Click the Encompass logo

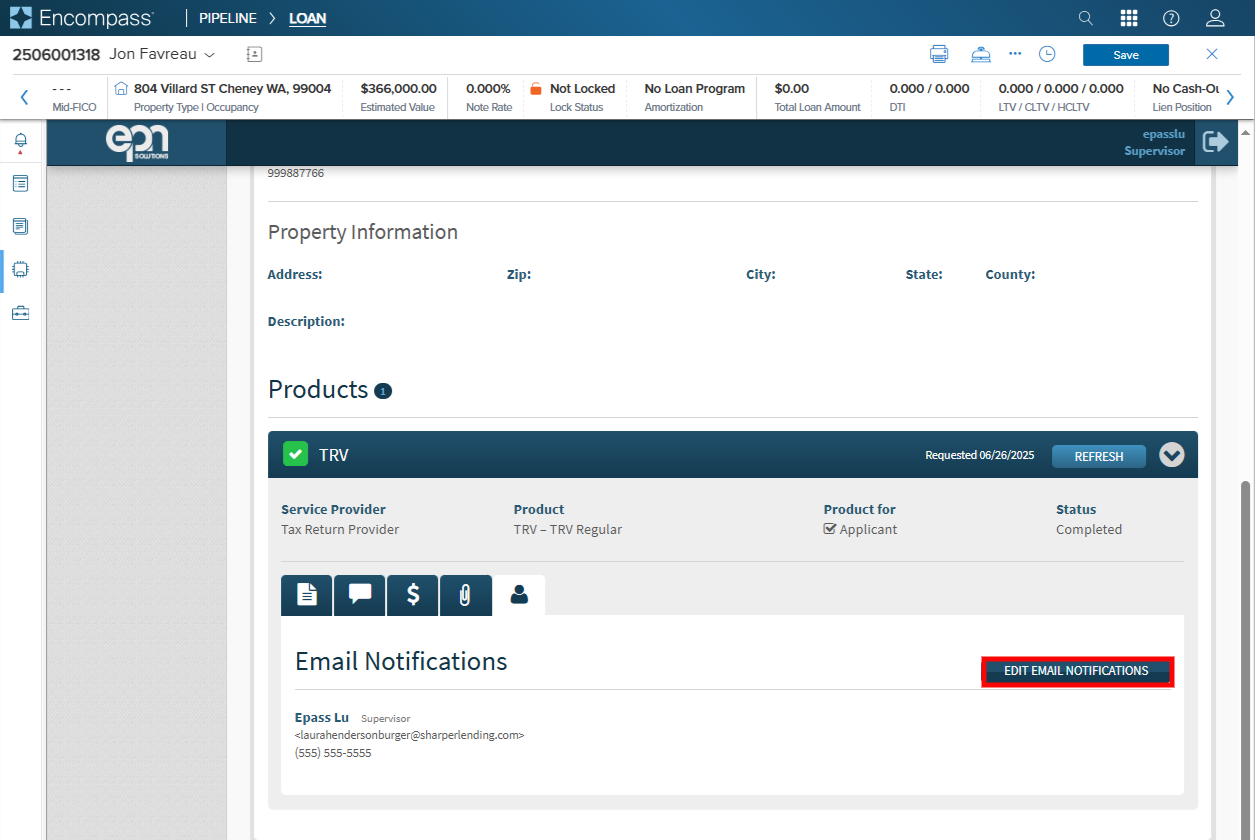tap(82, 18)
